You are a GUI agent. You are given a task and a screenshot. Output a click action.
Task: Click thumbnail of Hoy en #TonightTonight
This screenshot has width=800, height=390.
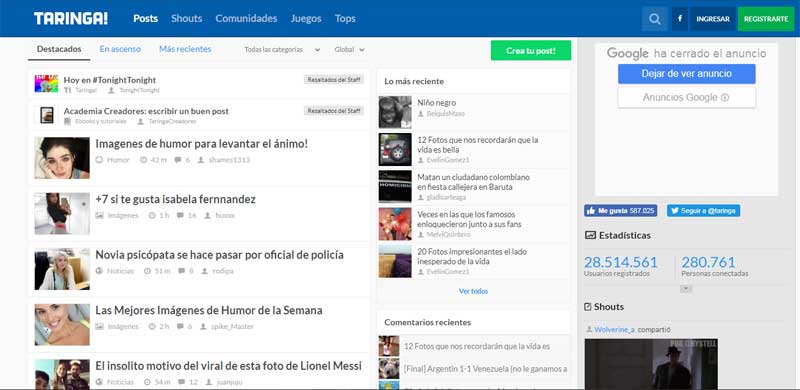pos(46,84)
